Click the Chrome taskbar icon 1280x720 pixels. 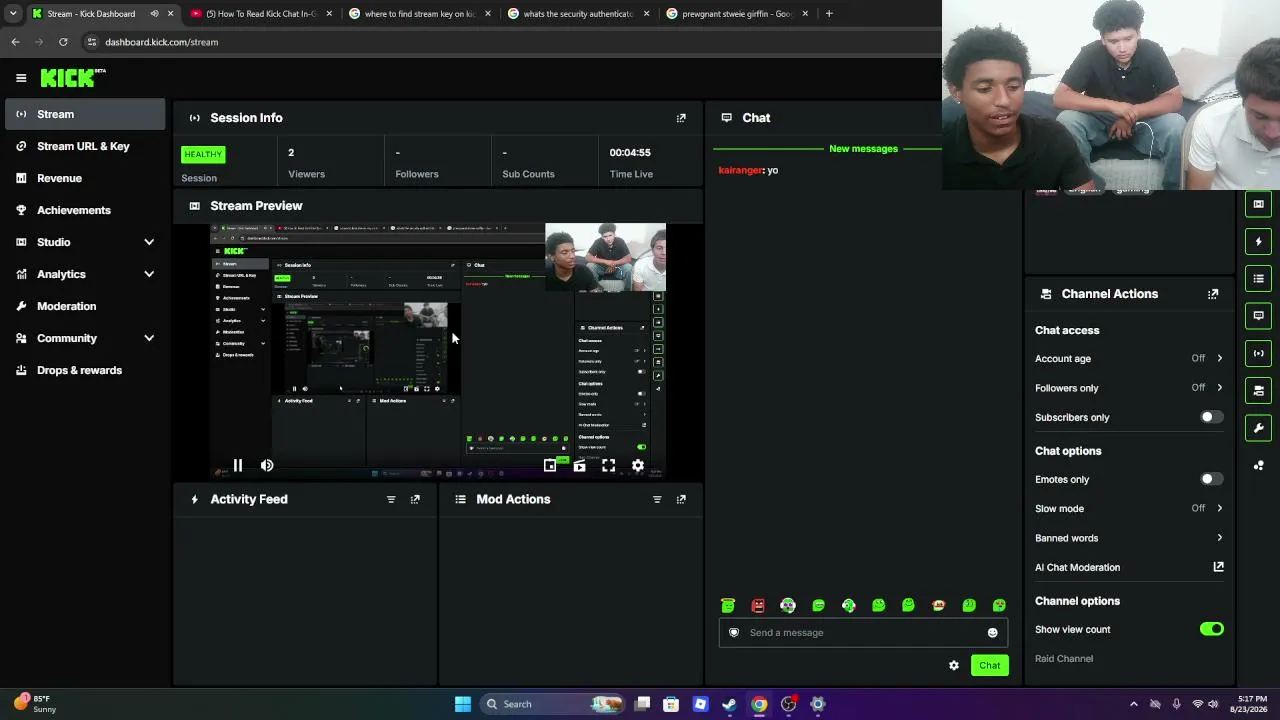[x=760, y=704]
